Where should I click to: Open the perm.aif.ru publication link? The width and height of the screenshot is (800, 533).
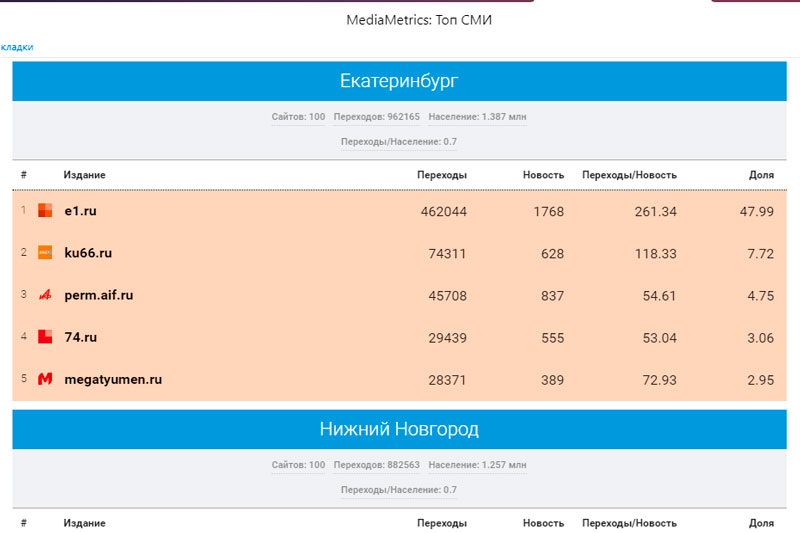click(x=98, y=295)
